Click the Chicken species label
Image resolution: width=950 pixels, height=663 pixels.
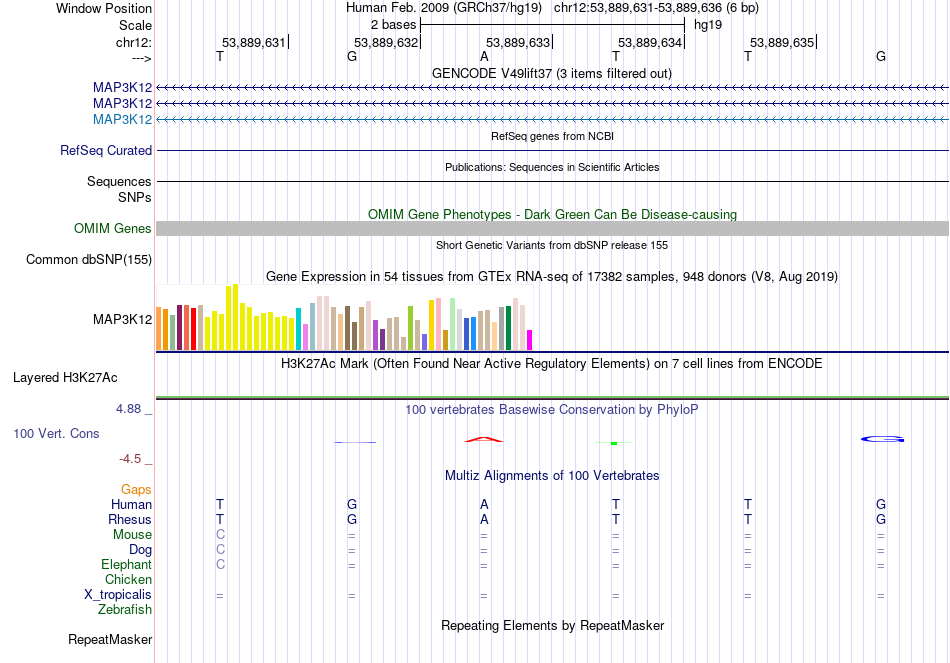(x=128, y=579)
